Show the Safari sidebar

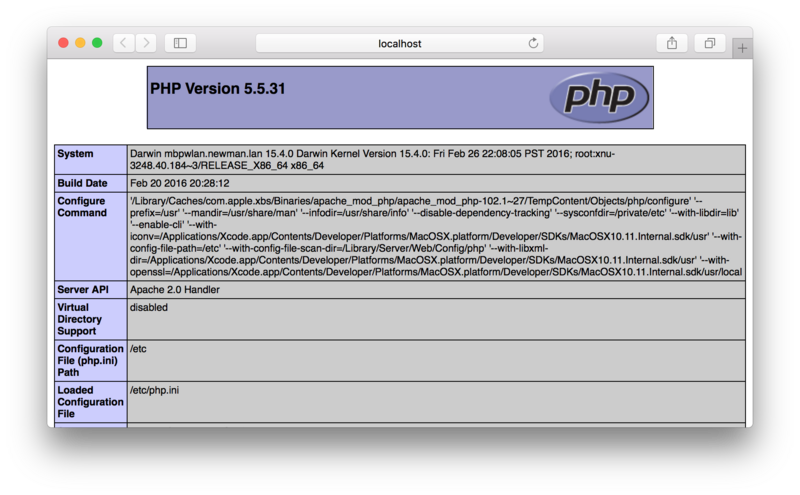[x=180, y=43]
